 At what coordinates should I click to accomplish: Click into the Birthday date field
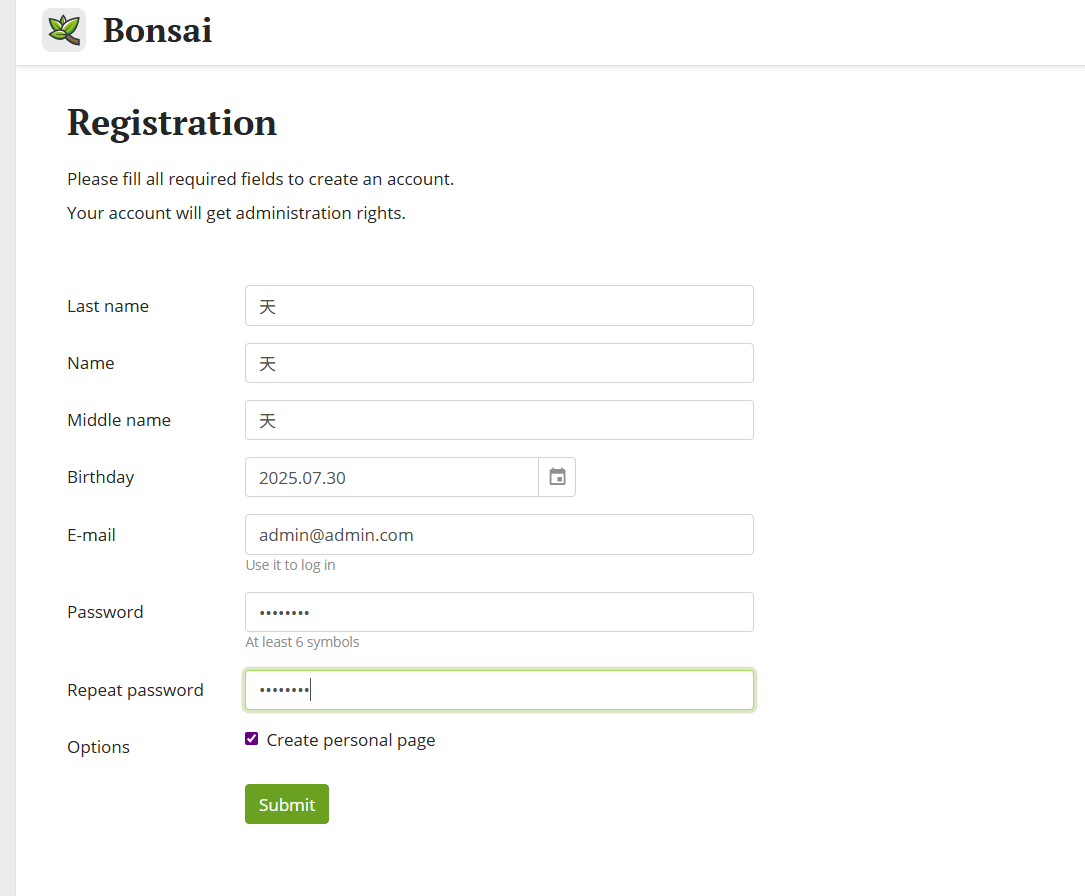click(392, 477)
